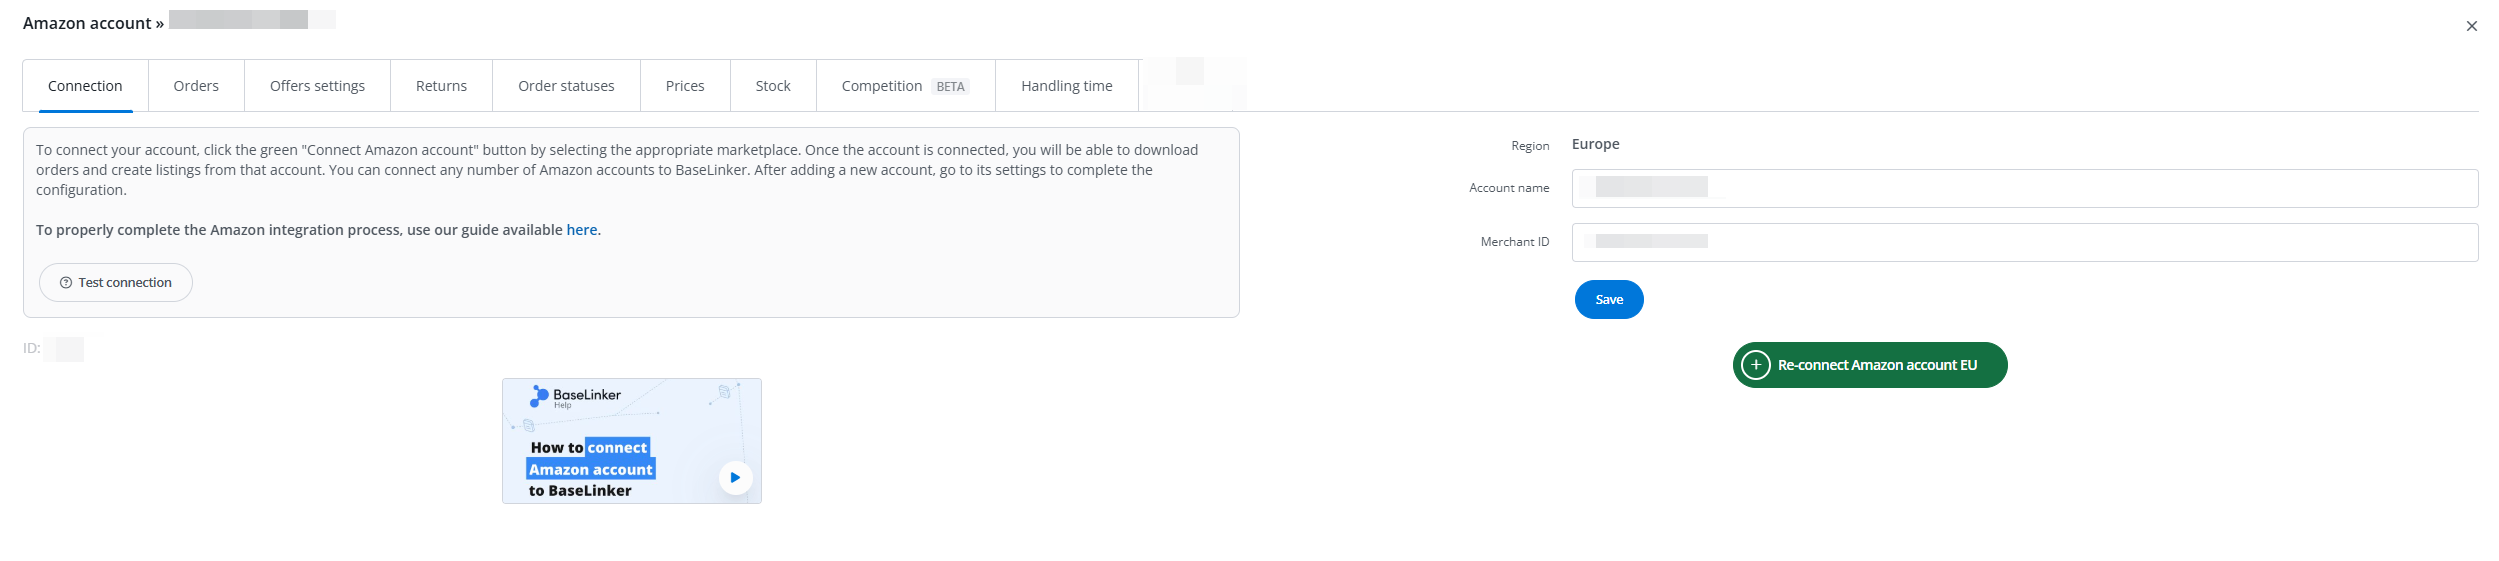The width and height of the screenshot is (2499, 561).
Task: Click the blue Save button
Action: coord(1608,300)
